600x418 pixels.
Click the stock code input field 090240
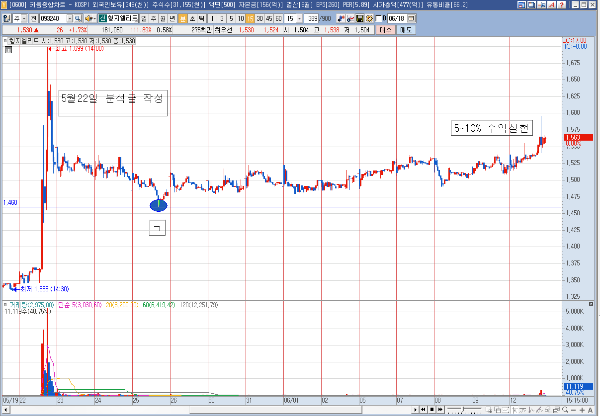tap(53, 18)
